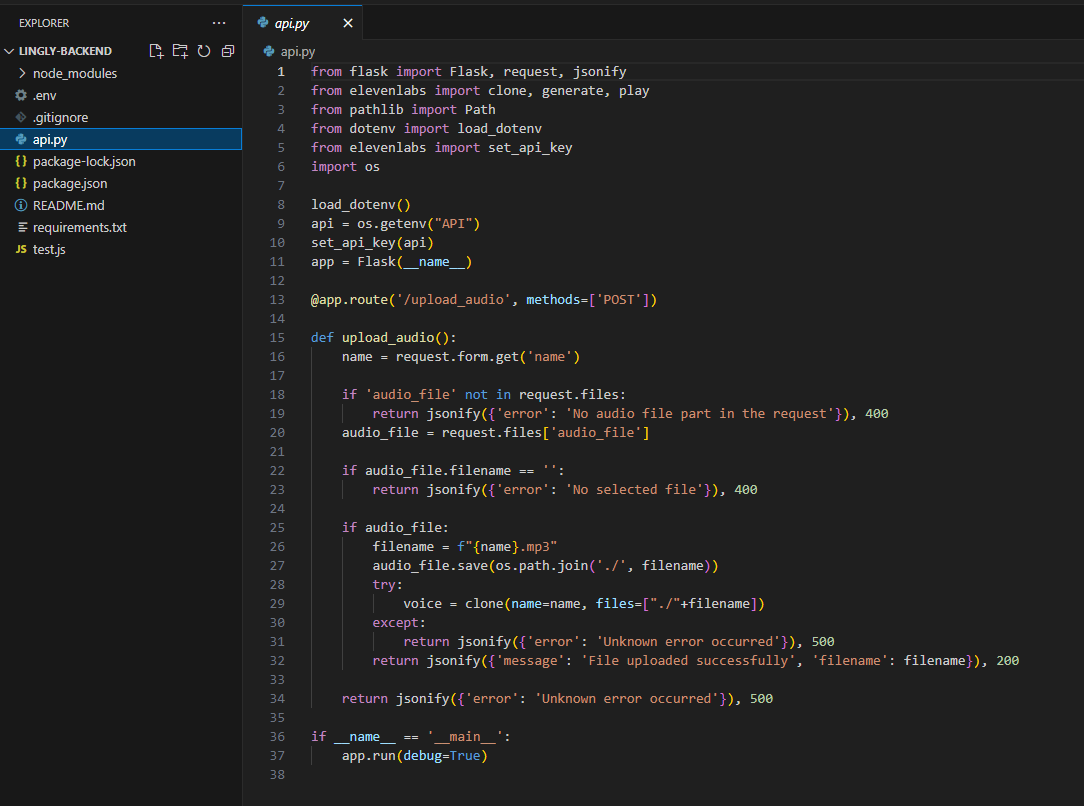Viewport: 1084px width, 806px height.
Task: Collapse all folders in Explorer
Action: 228,51
